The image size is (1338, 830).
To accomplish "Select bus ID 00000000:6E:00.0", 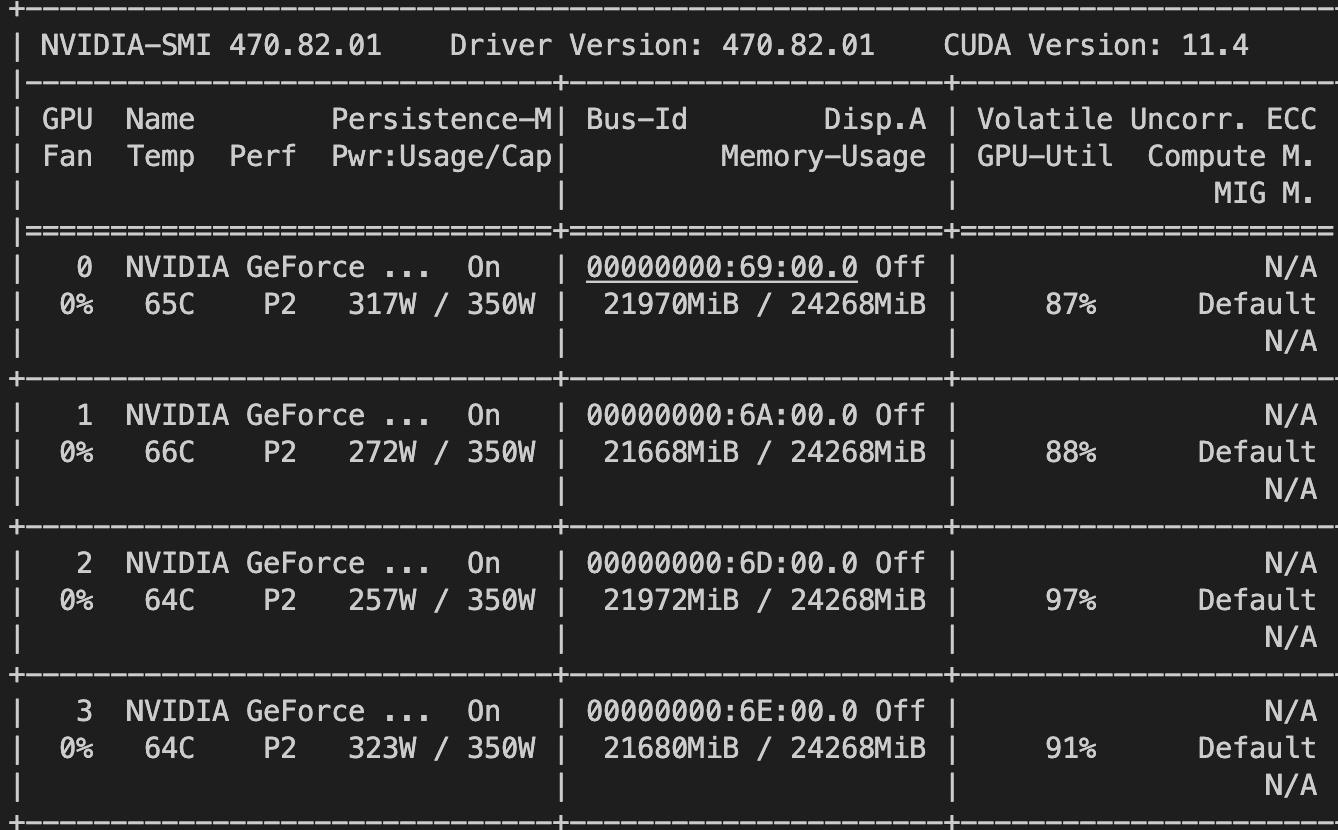I will tap(721, 711).
